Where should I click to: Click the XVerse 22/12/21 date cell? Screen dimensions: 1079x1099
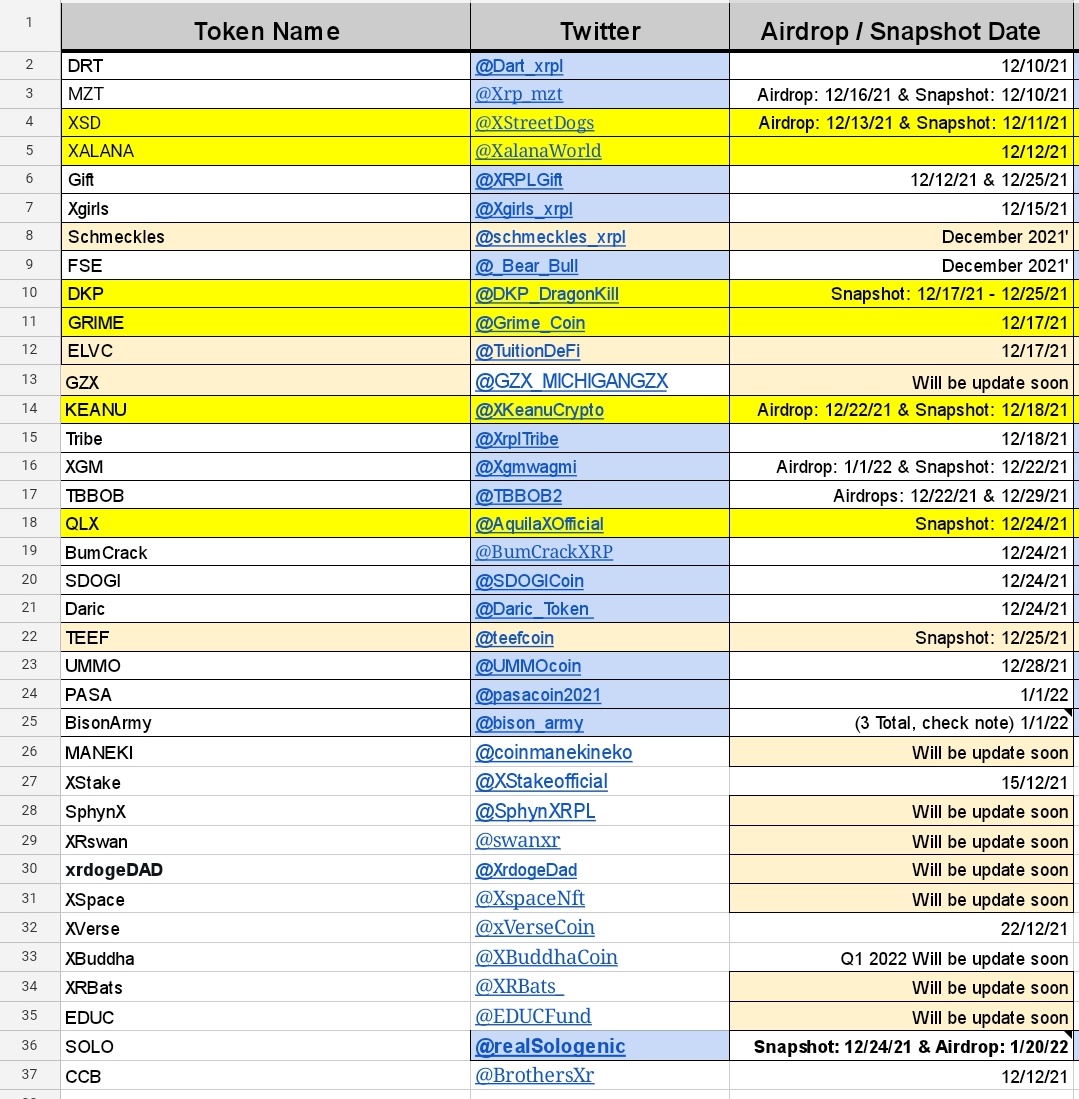click(901, 928)
